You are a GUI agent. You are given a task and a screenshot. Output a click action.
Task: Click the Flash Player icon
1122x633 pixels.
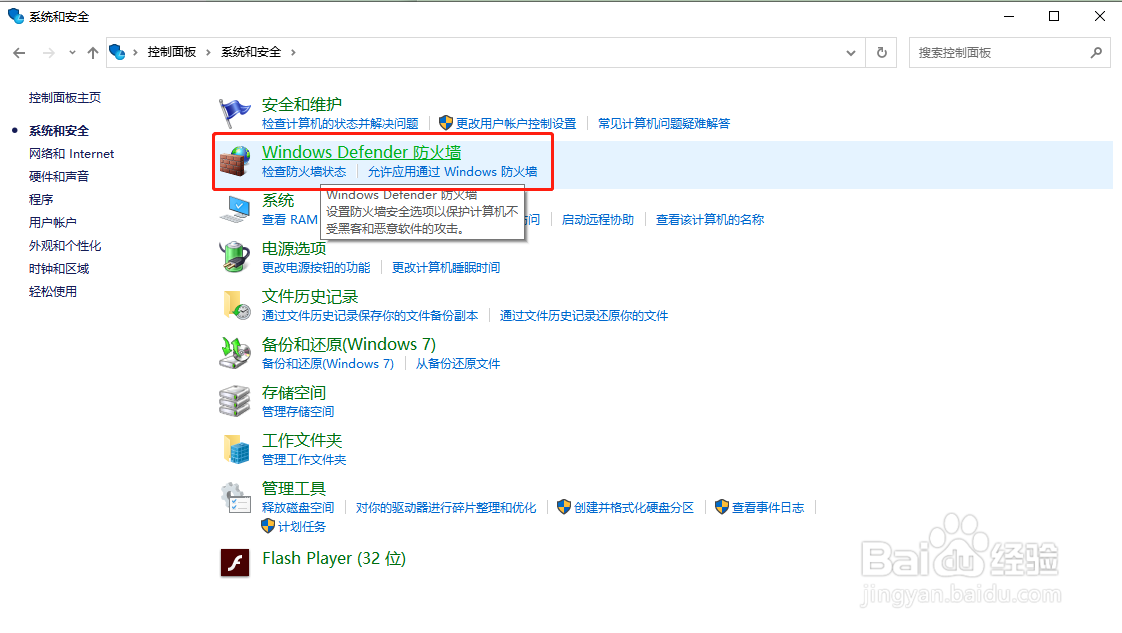(235, 562)
